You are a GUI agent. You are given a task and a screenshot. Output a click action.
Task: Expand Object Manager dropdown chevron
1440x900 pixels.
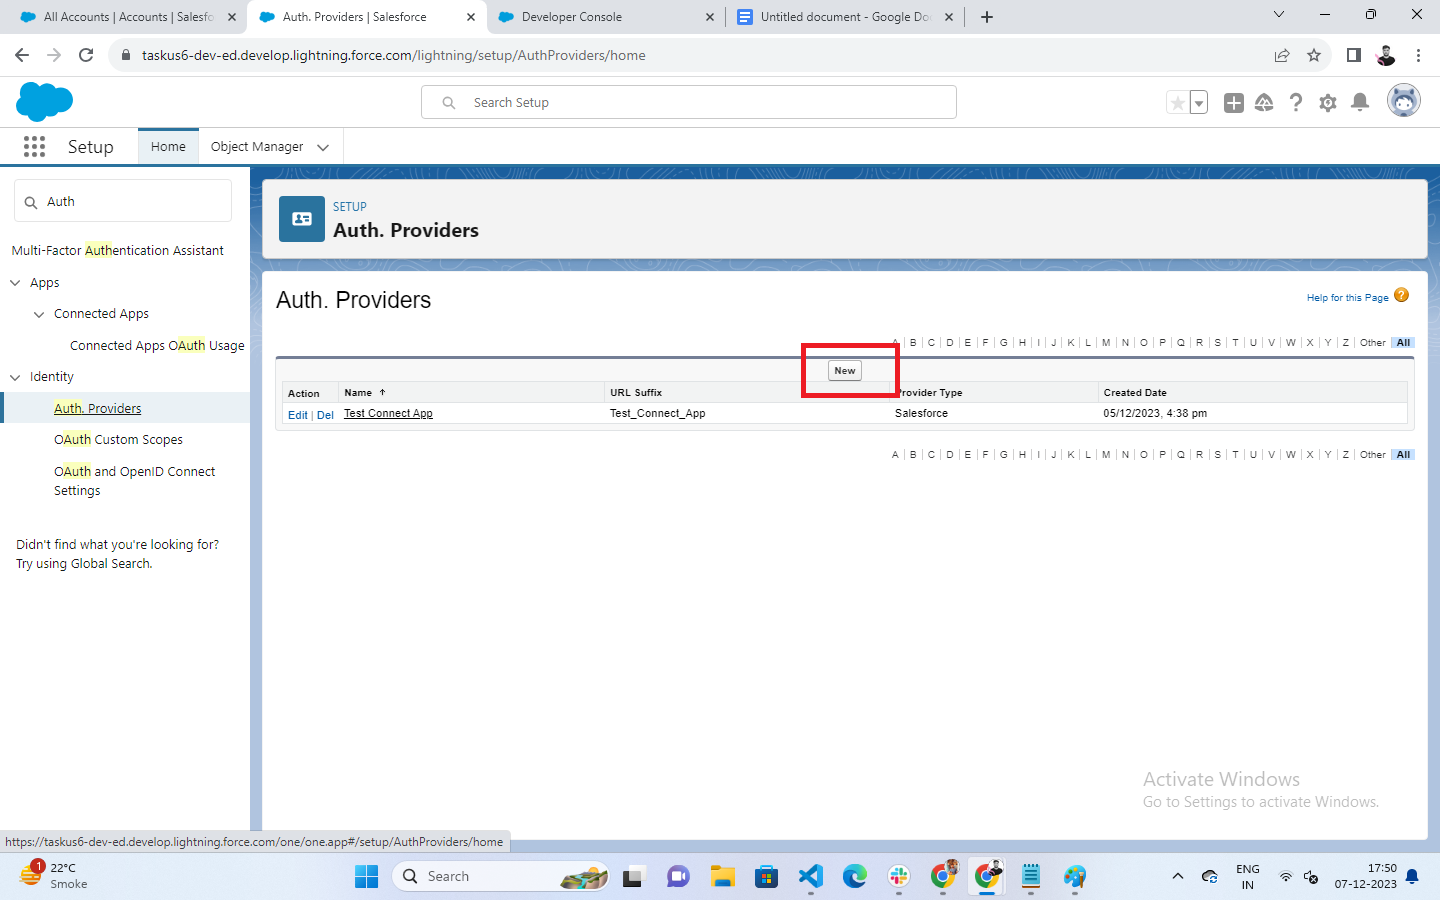(x=323, y=147)
